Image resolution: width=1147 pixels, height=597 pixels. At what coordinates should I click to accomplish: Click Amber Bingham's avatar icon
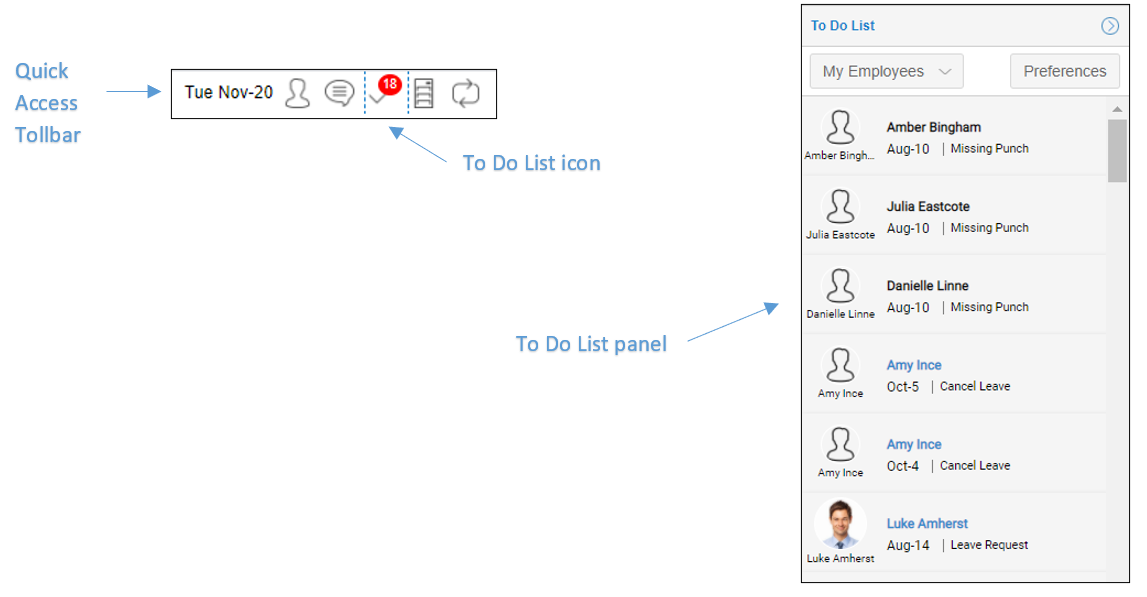click(840, 127)
